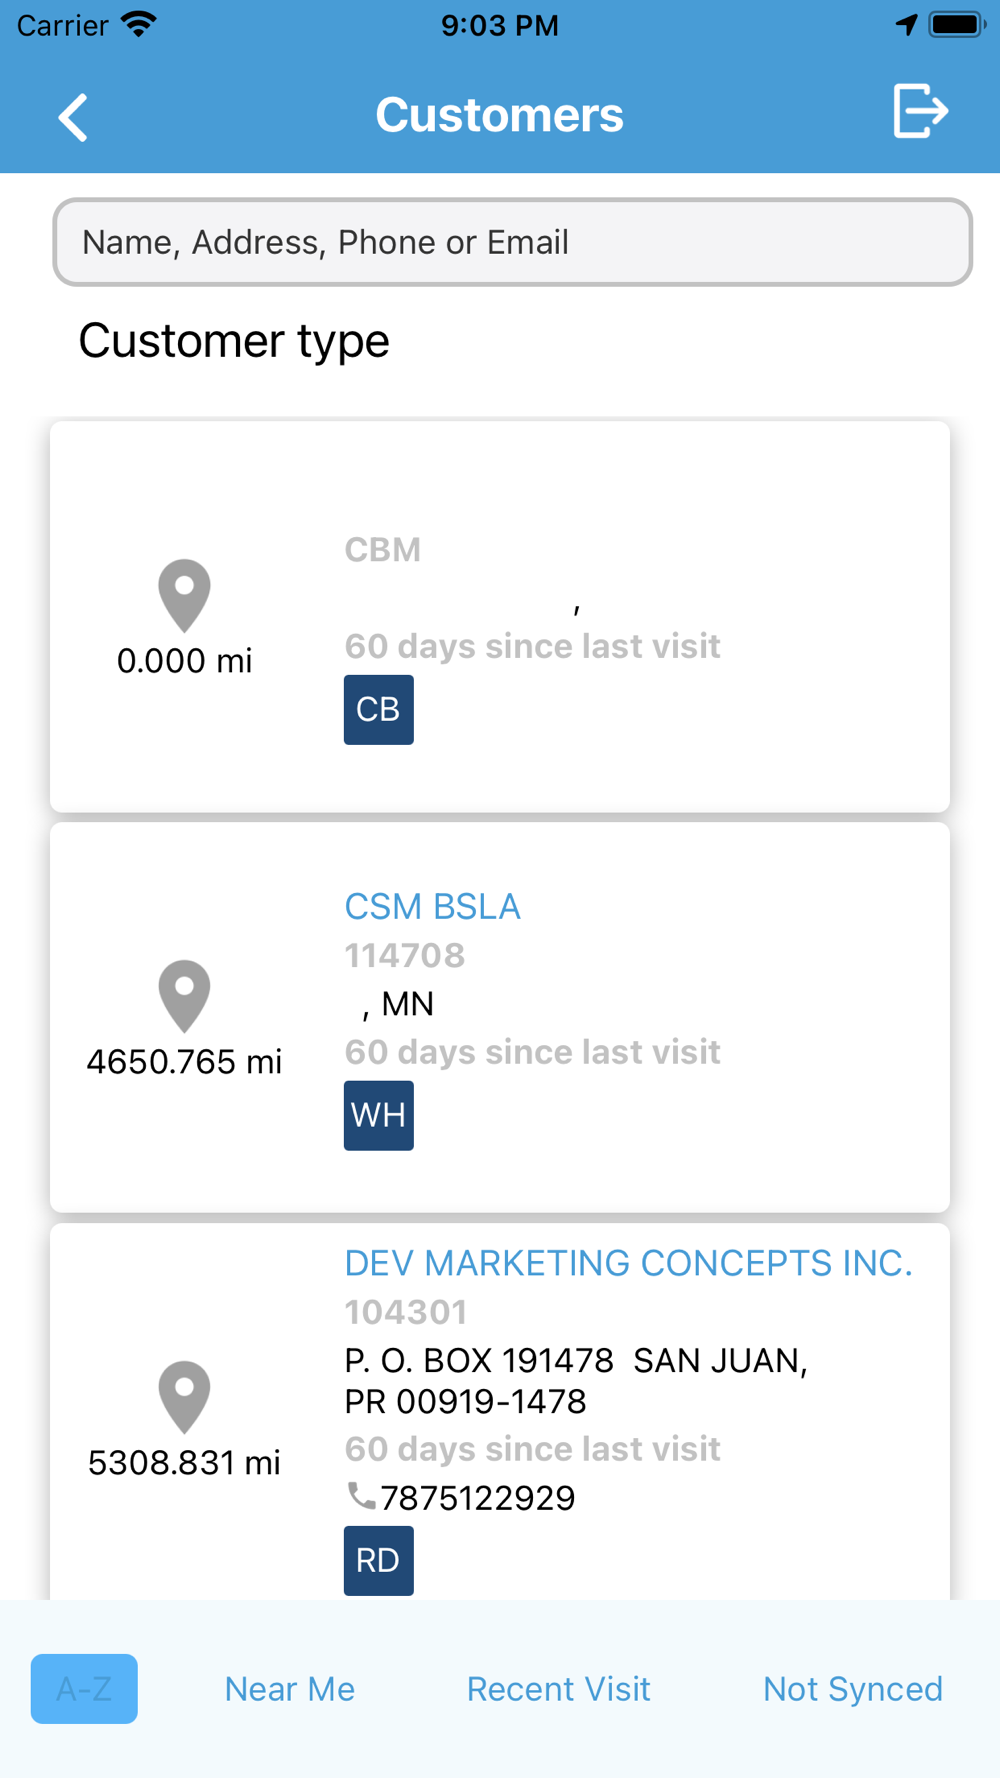Screen dimensions: 1000x1778
Task: Tap the WH customer type badge
Action: click(379, 1116)
